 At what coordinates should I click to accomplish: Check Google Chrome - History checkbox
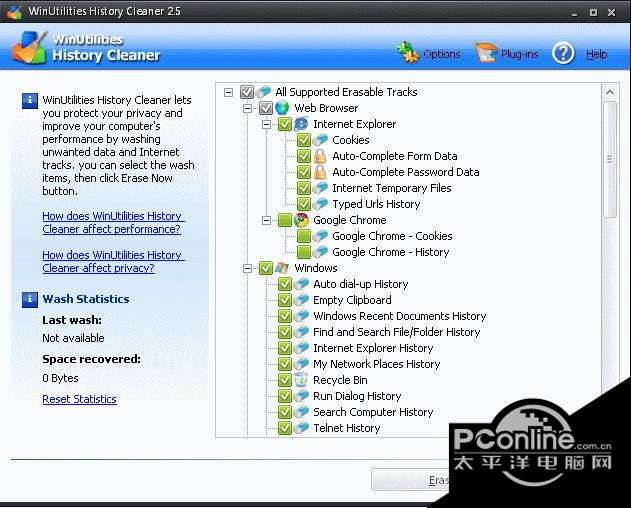[303, 252]
